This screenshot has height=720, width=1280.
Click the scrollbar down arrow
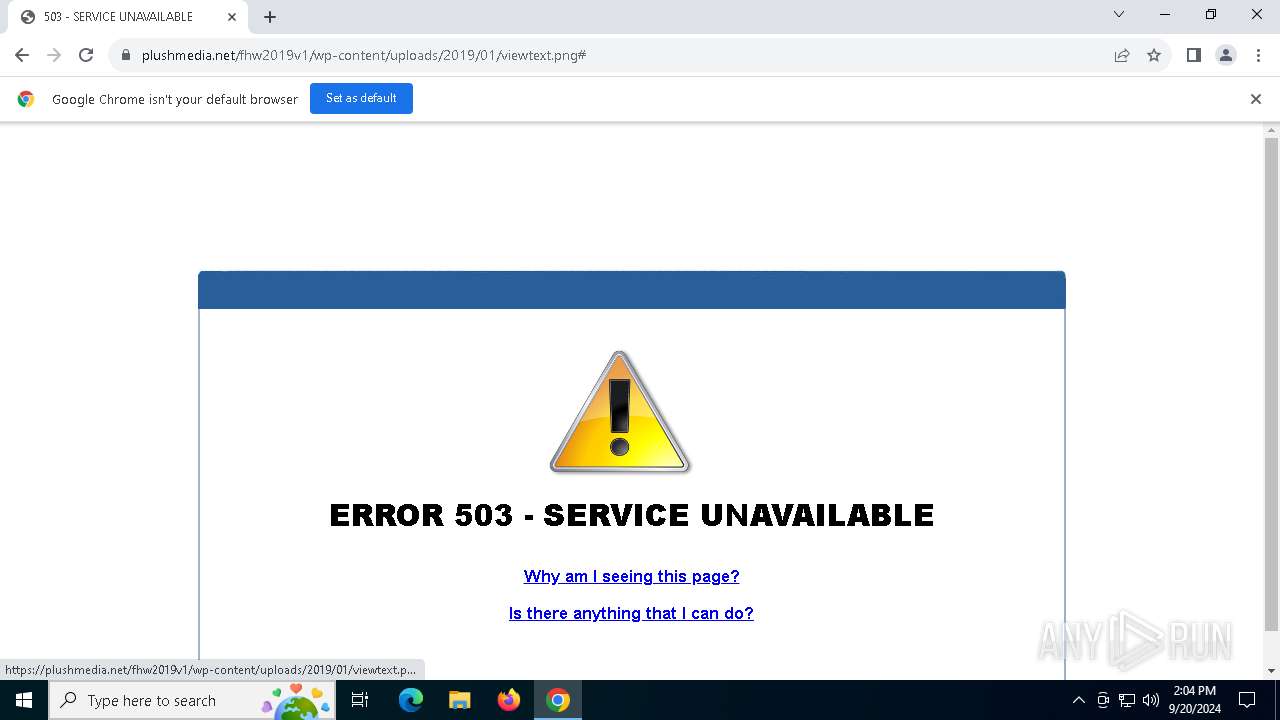click(1272, 671)
